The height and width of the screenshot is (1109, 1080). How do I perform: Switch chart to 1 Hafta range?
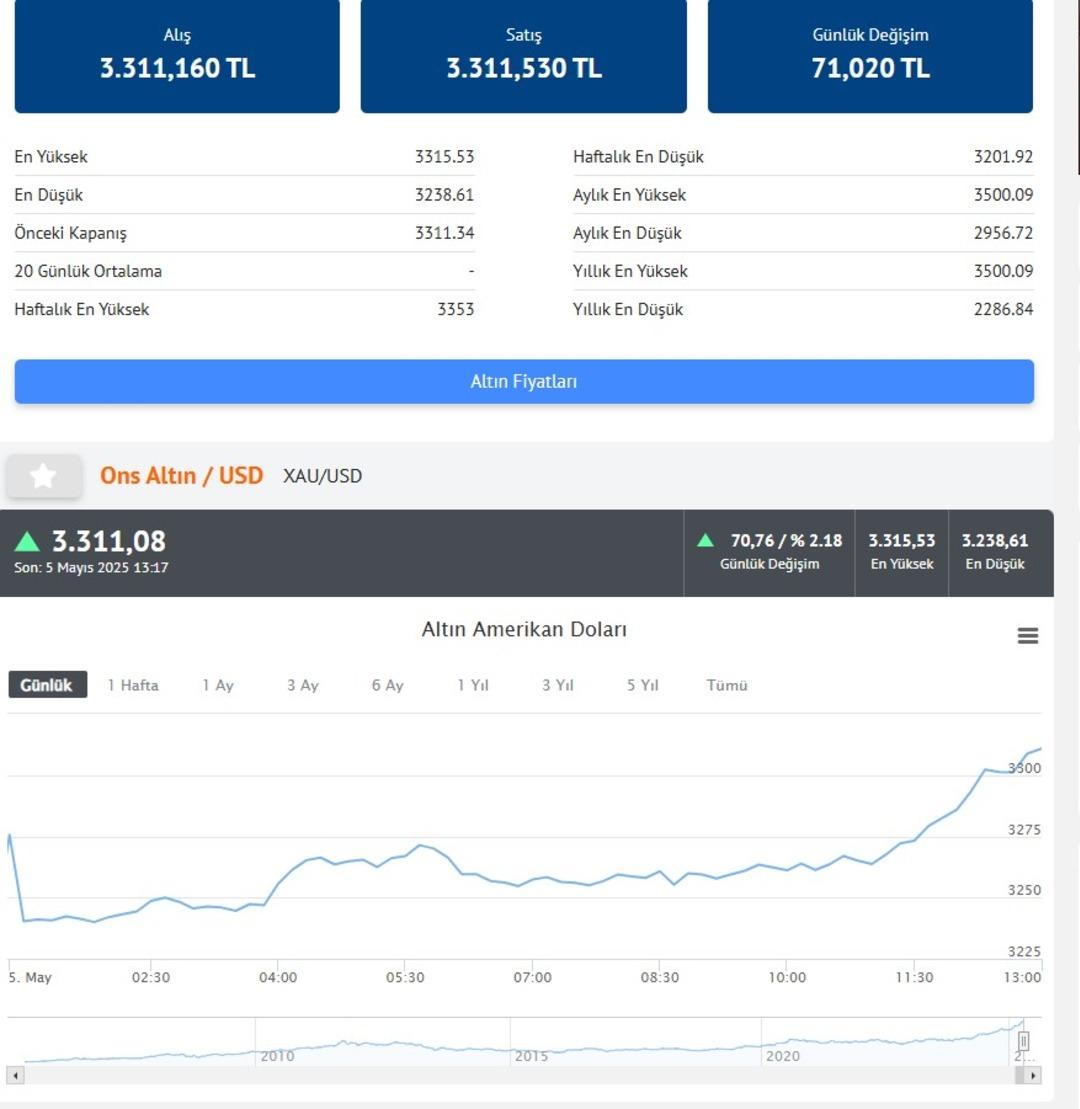[133, 685]
